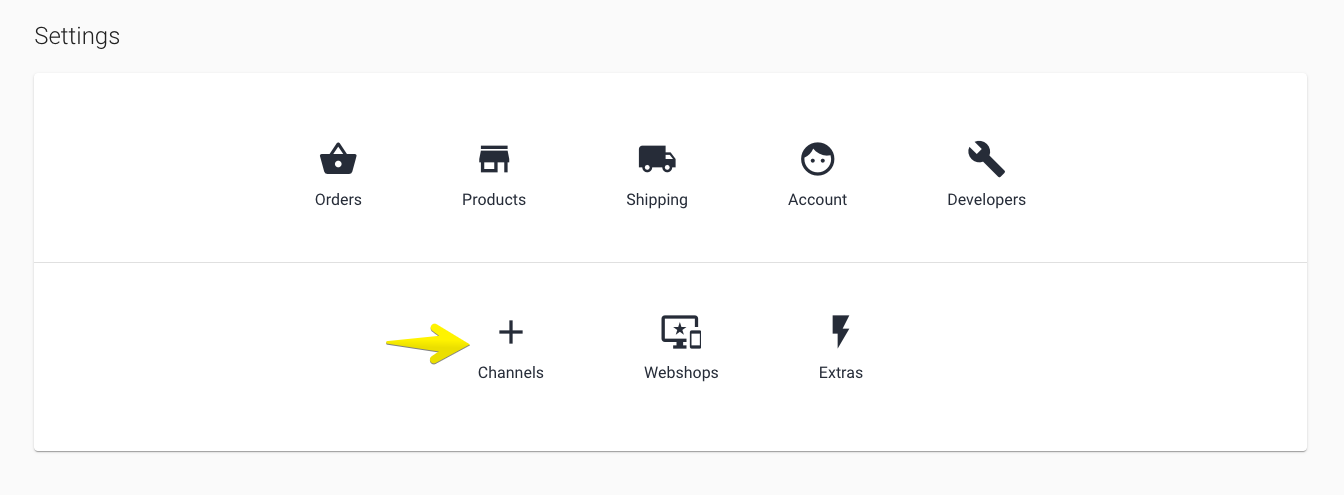Select the Products storefront icon
The width and height of the screenshot is (1344, 495).
click(x=494, y=159)
